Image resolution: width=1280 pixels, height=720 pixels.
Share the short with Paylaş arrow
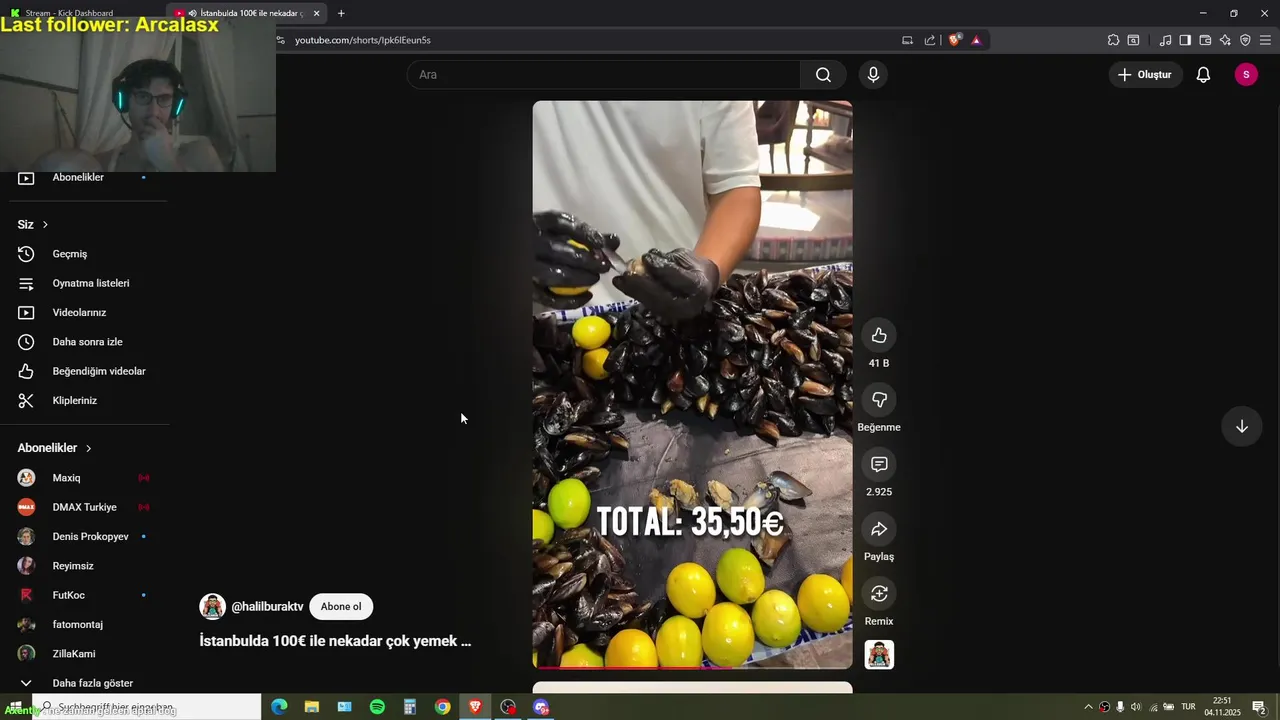pyautogui.click(x=879, y=529)
